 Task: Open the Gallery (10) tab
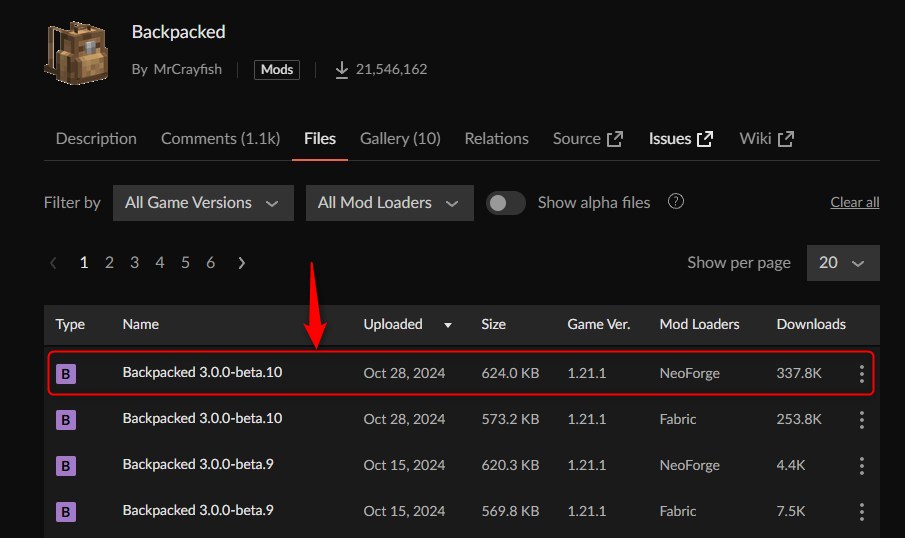pos(400,139)
